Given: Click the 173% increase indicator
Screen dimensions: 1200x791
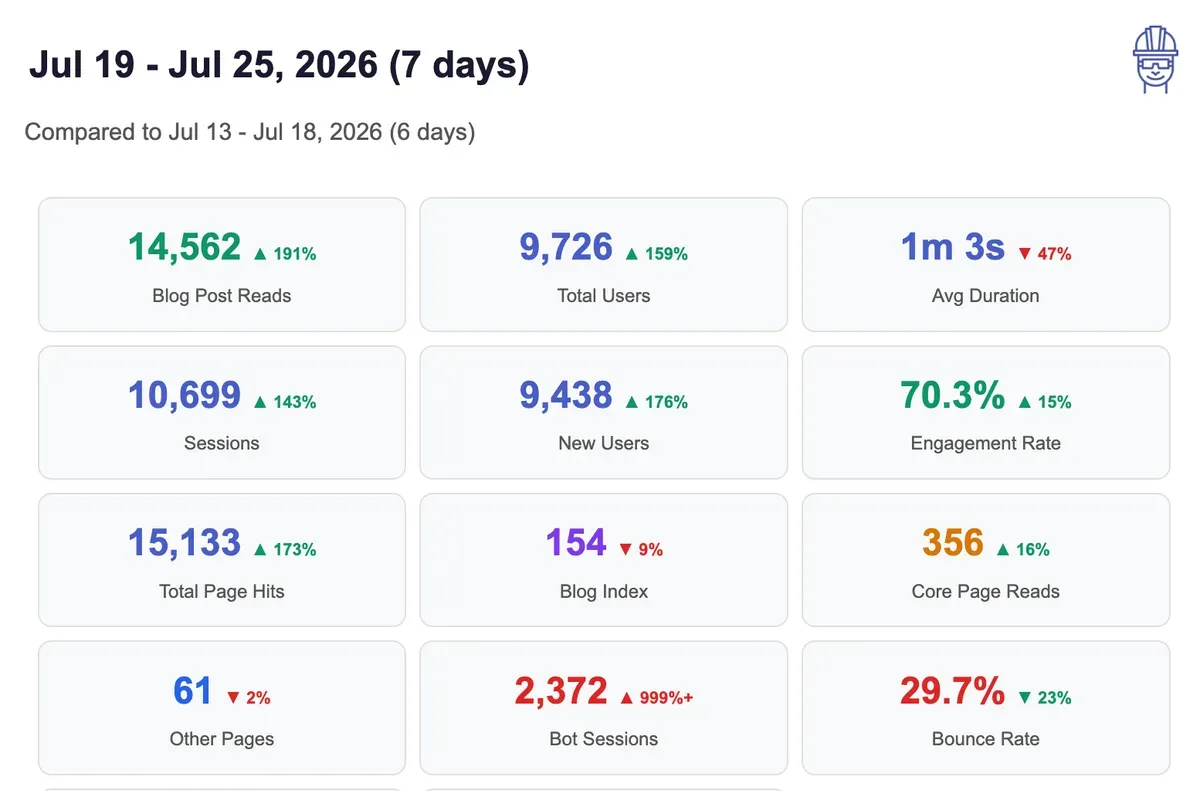Looking at the screenshot, I should point(285,550).
